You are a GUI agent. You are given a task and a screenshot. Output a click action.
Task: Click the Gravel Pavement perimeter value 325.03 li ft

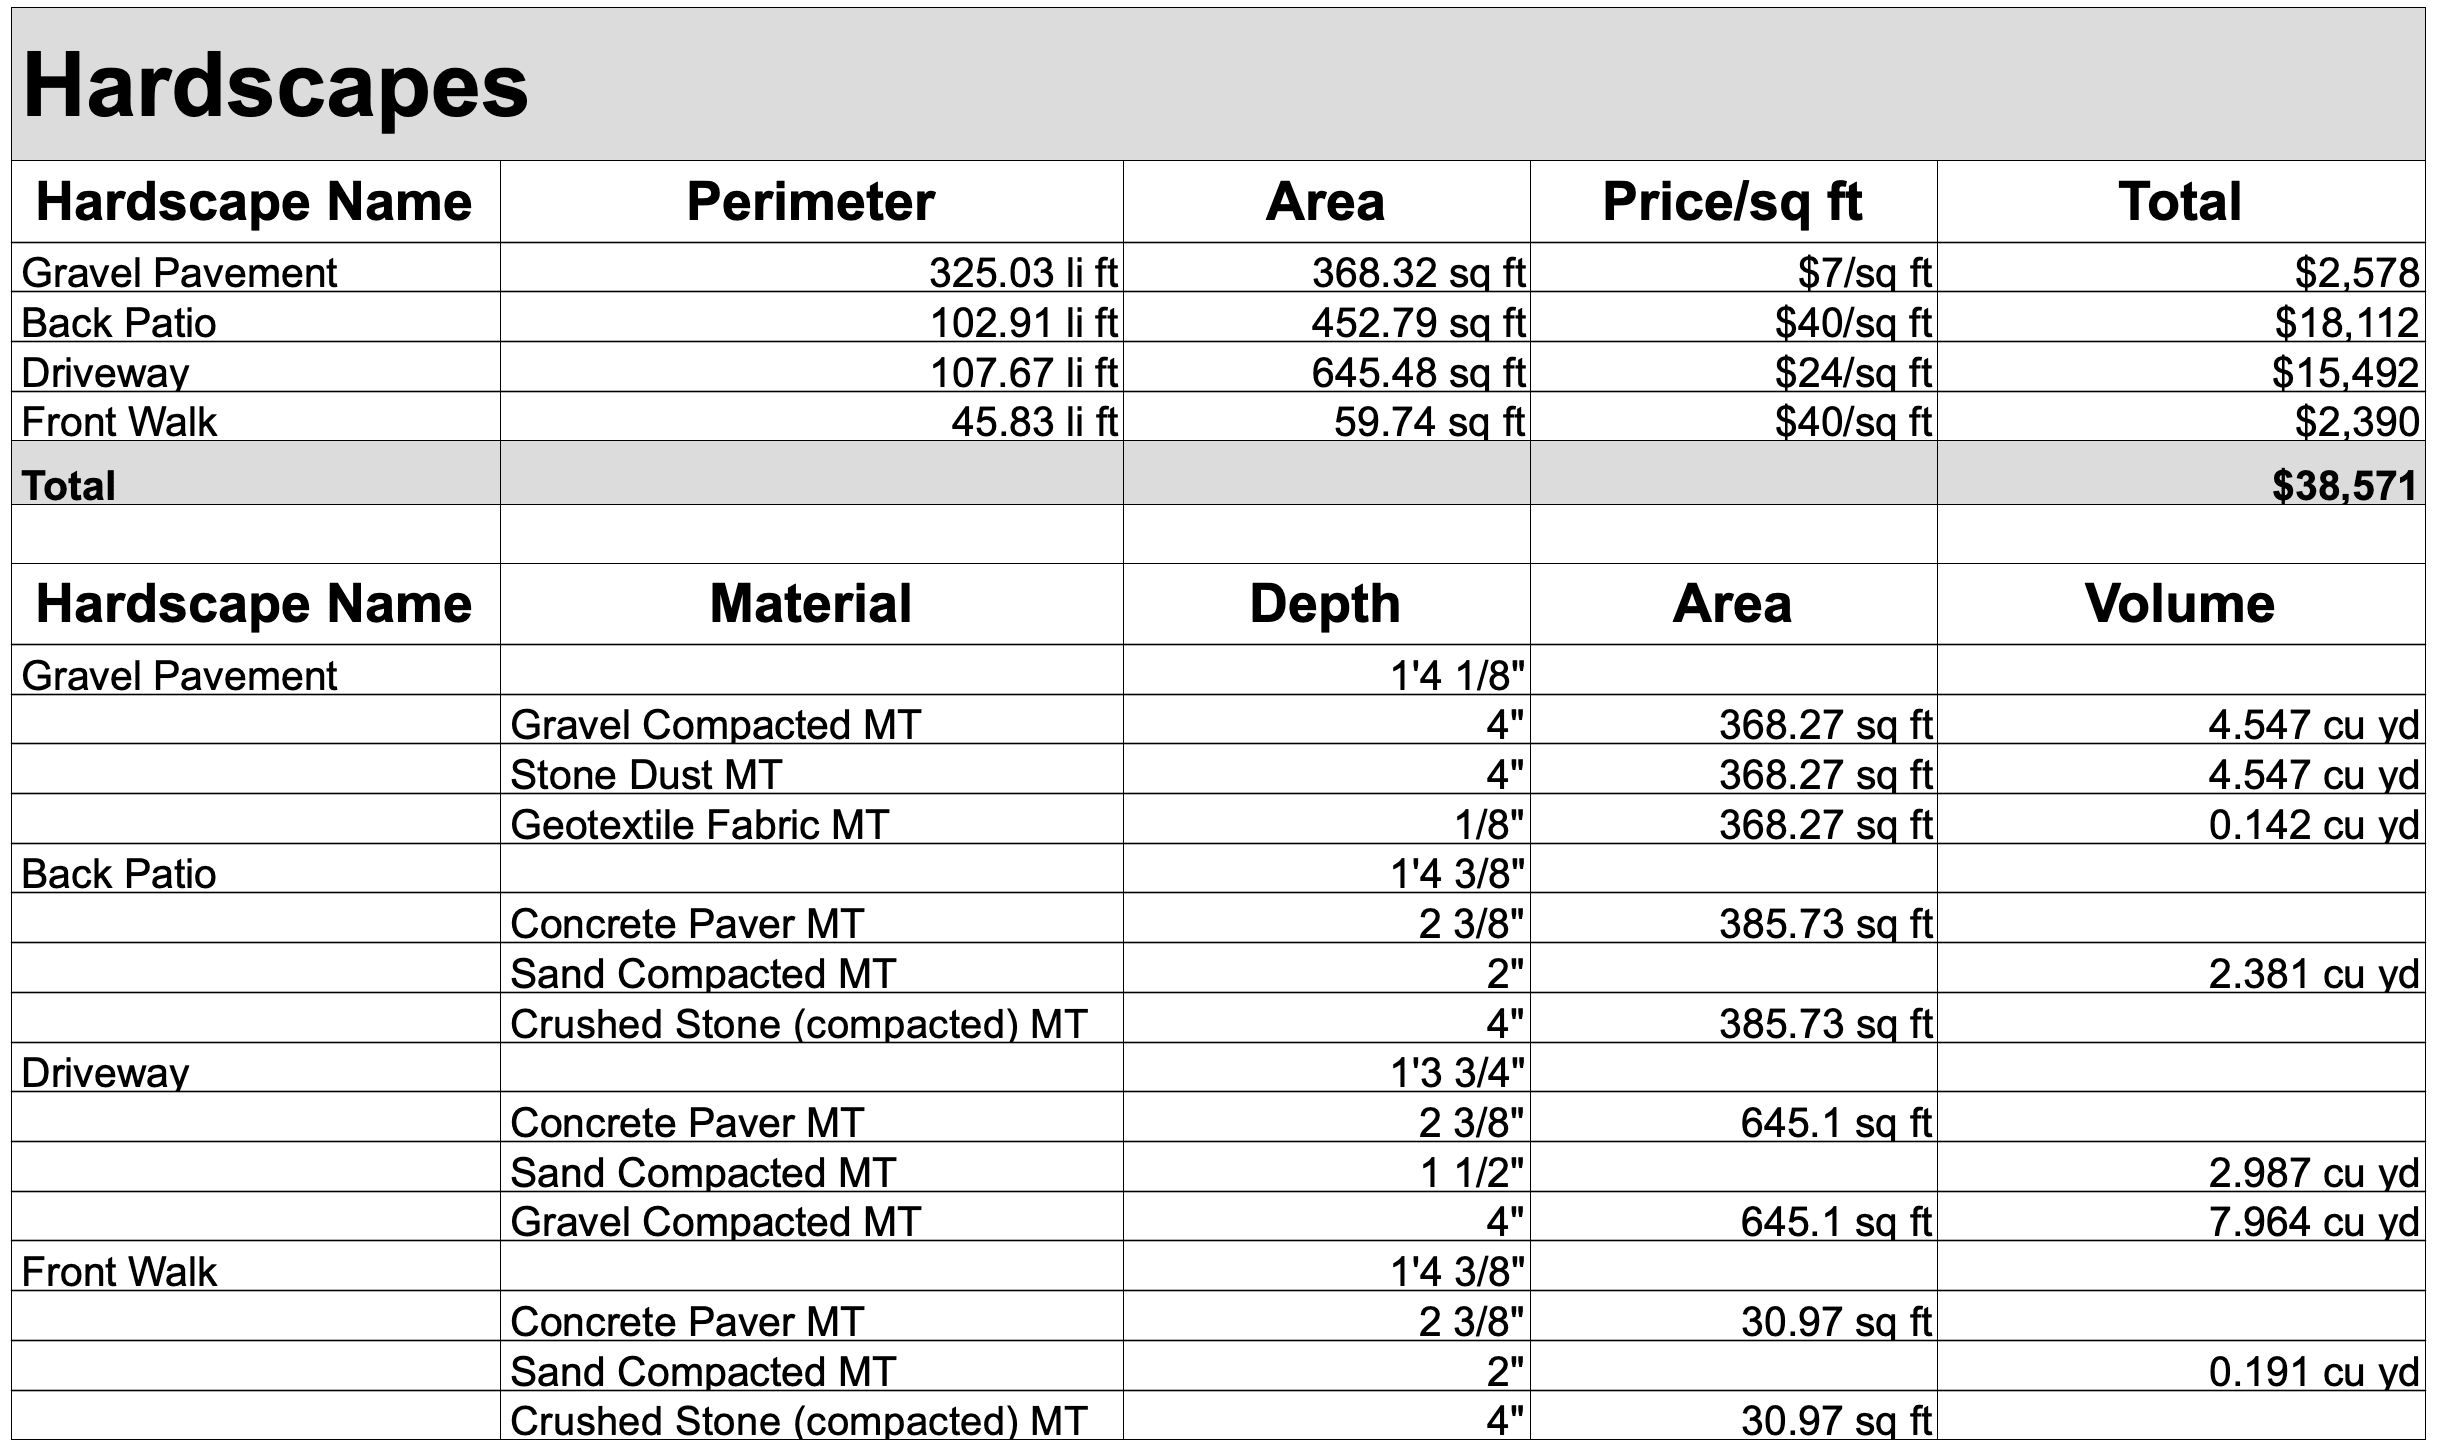click(x=811, y=268)
